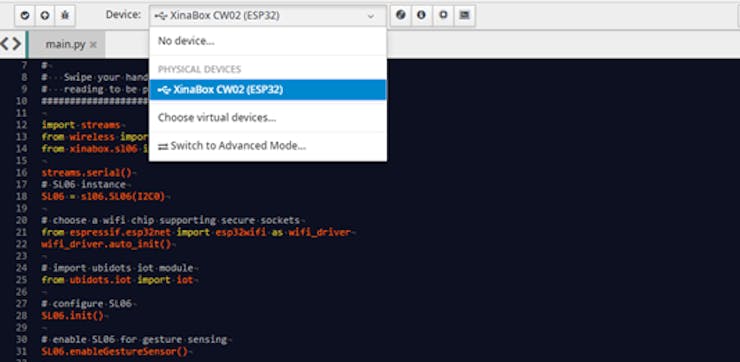Start debugging with the bug icon
Image resolution: width=740 pixels, height=362 pixels.
coord(65,15)
